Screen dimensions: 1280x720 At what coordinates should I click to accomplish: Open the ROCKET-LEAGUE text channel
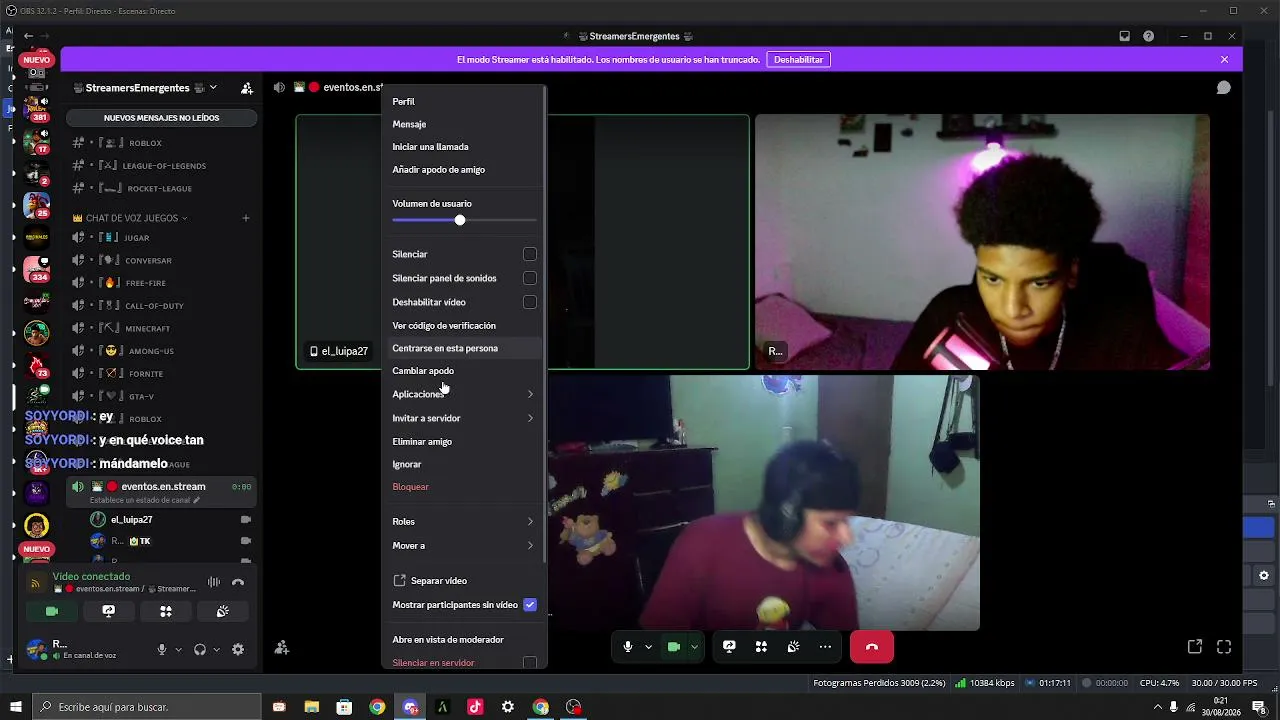(x=160, y=188)
